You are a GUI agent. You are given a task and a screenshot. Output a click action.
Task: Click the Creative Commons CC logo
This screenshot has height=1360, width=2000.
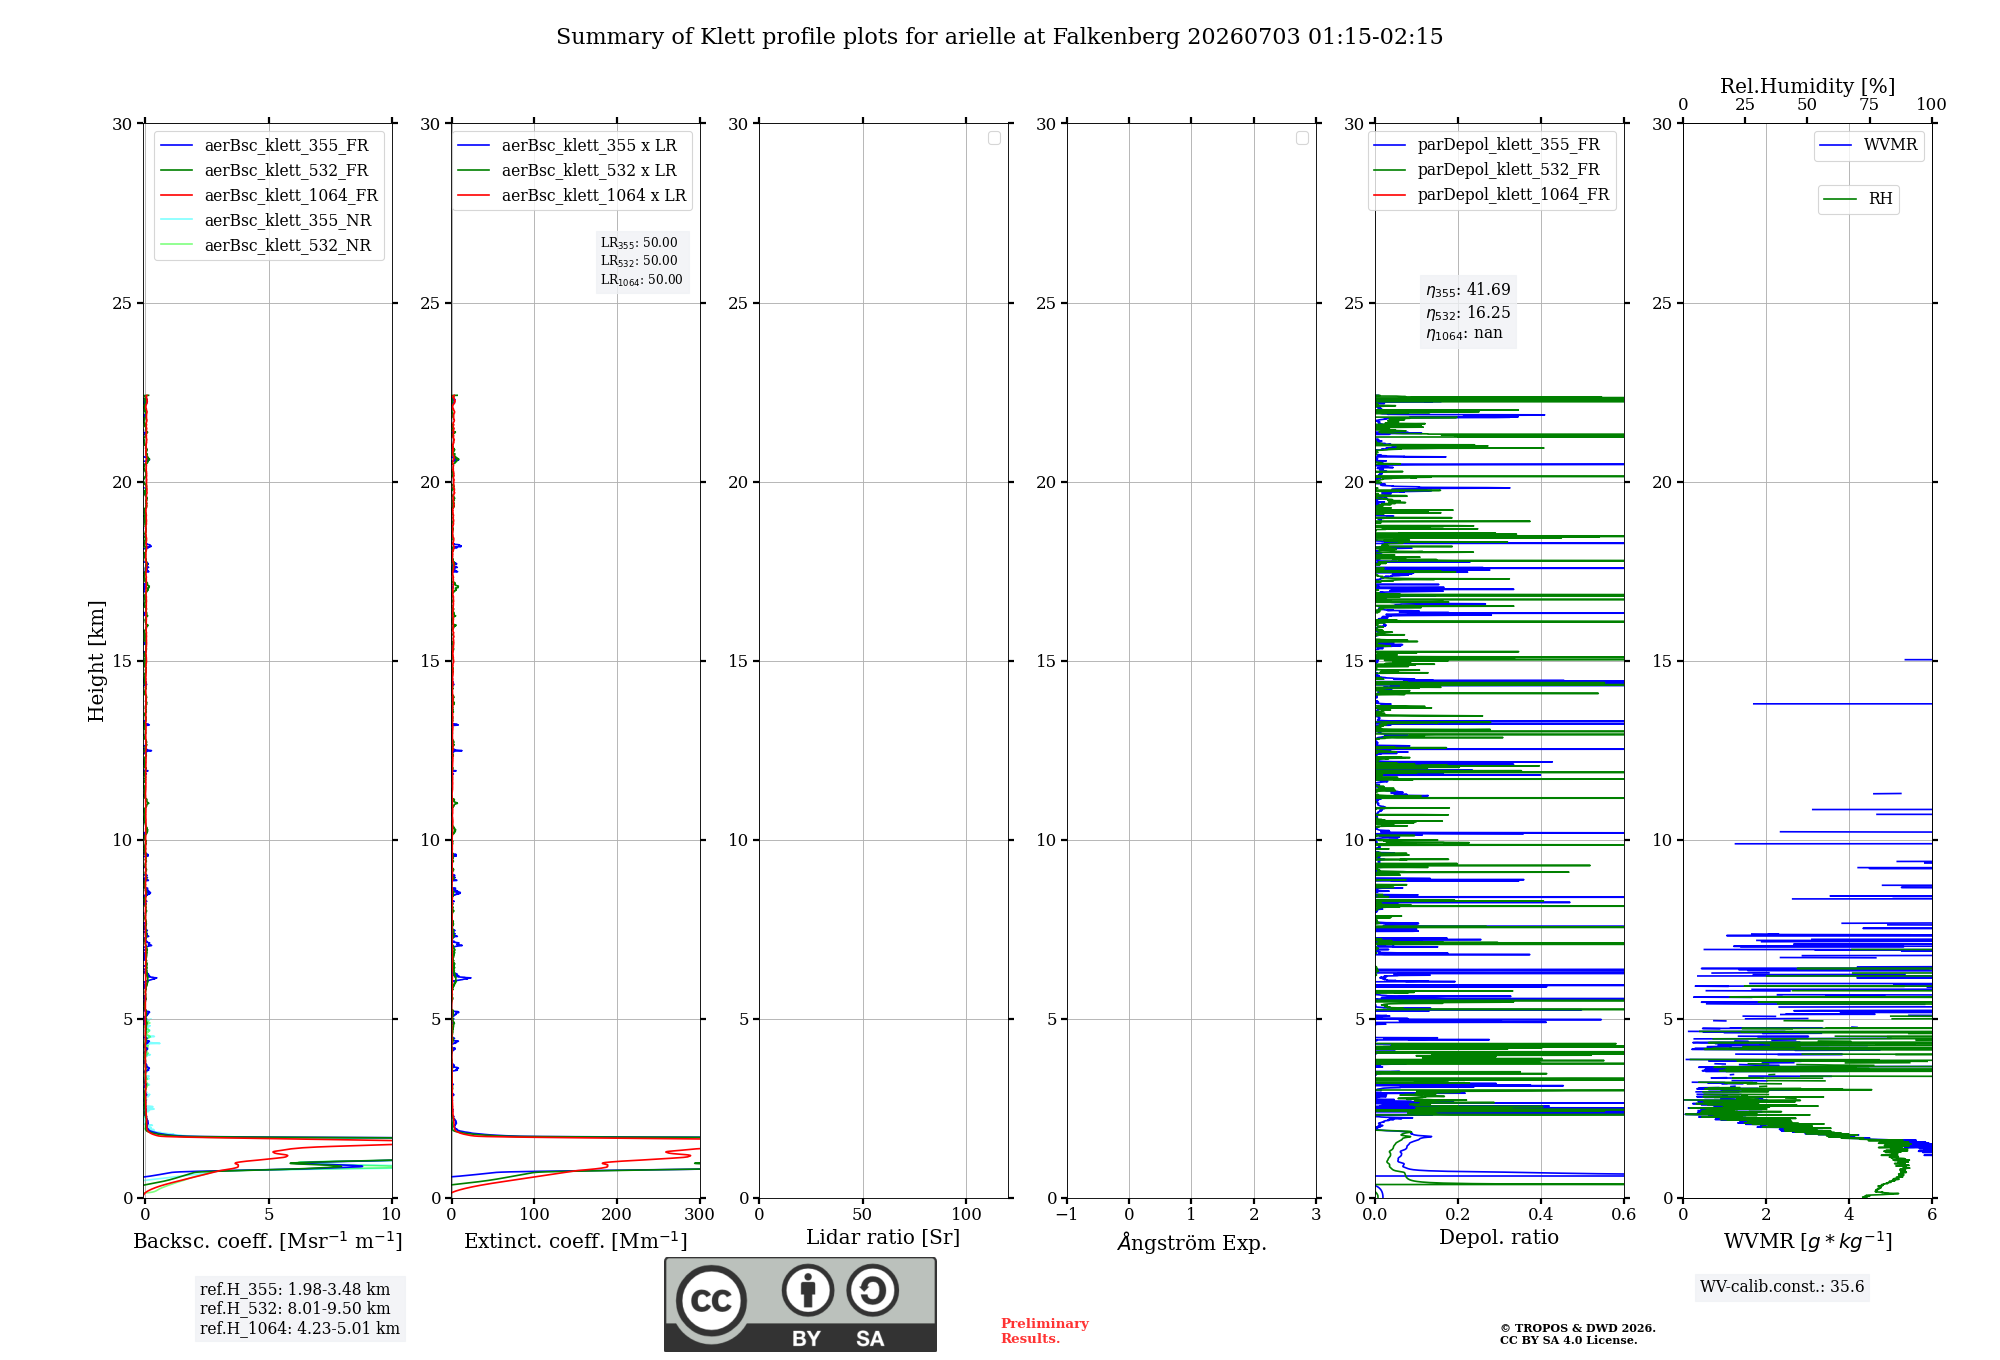(711, 1300)
